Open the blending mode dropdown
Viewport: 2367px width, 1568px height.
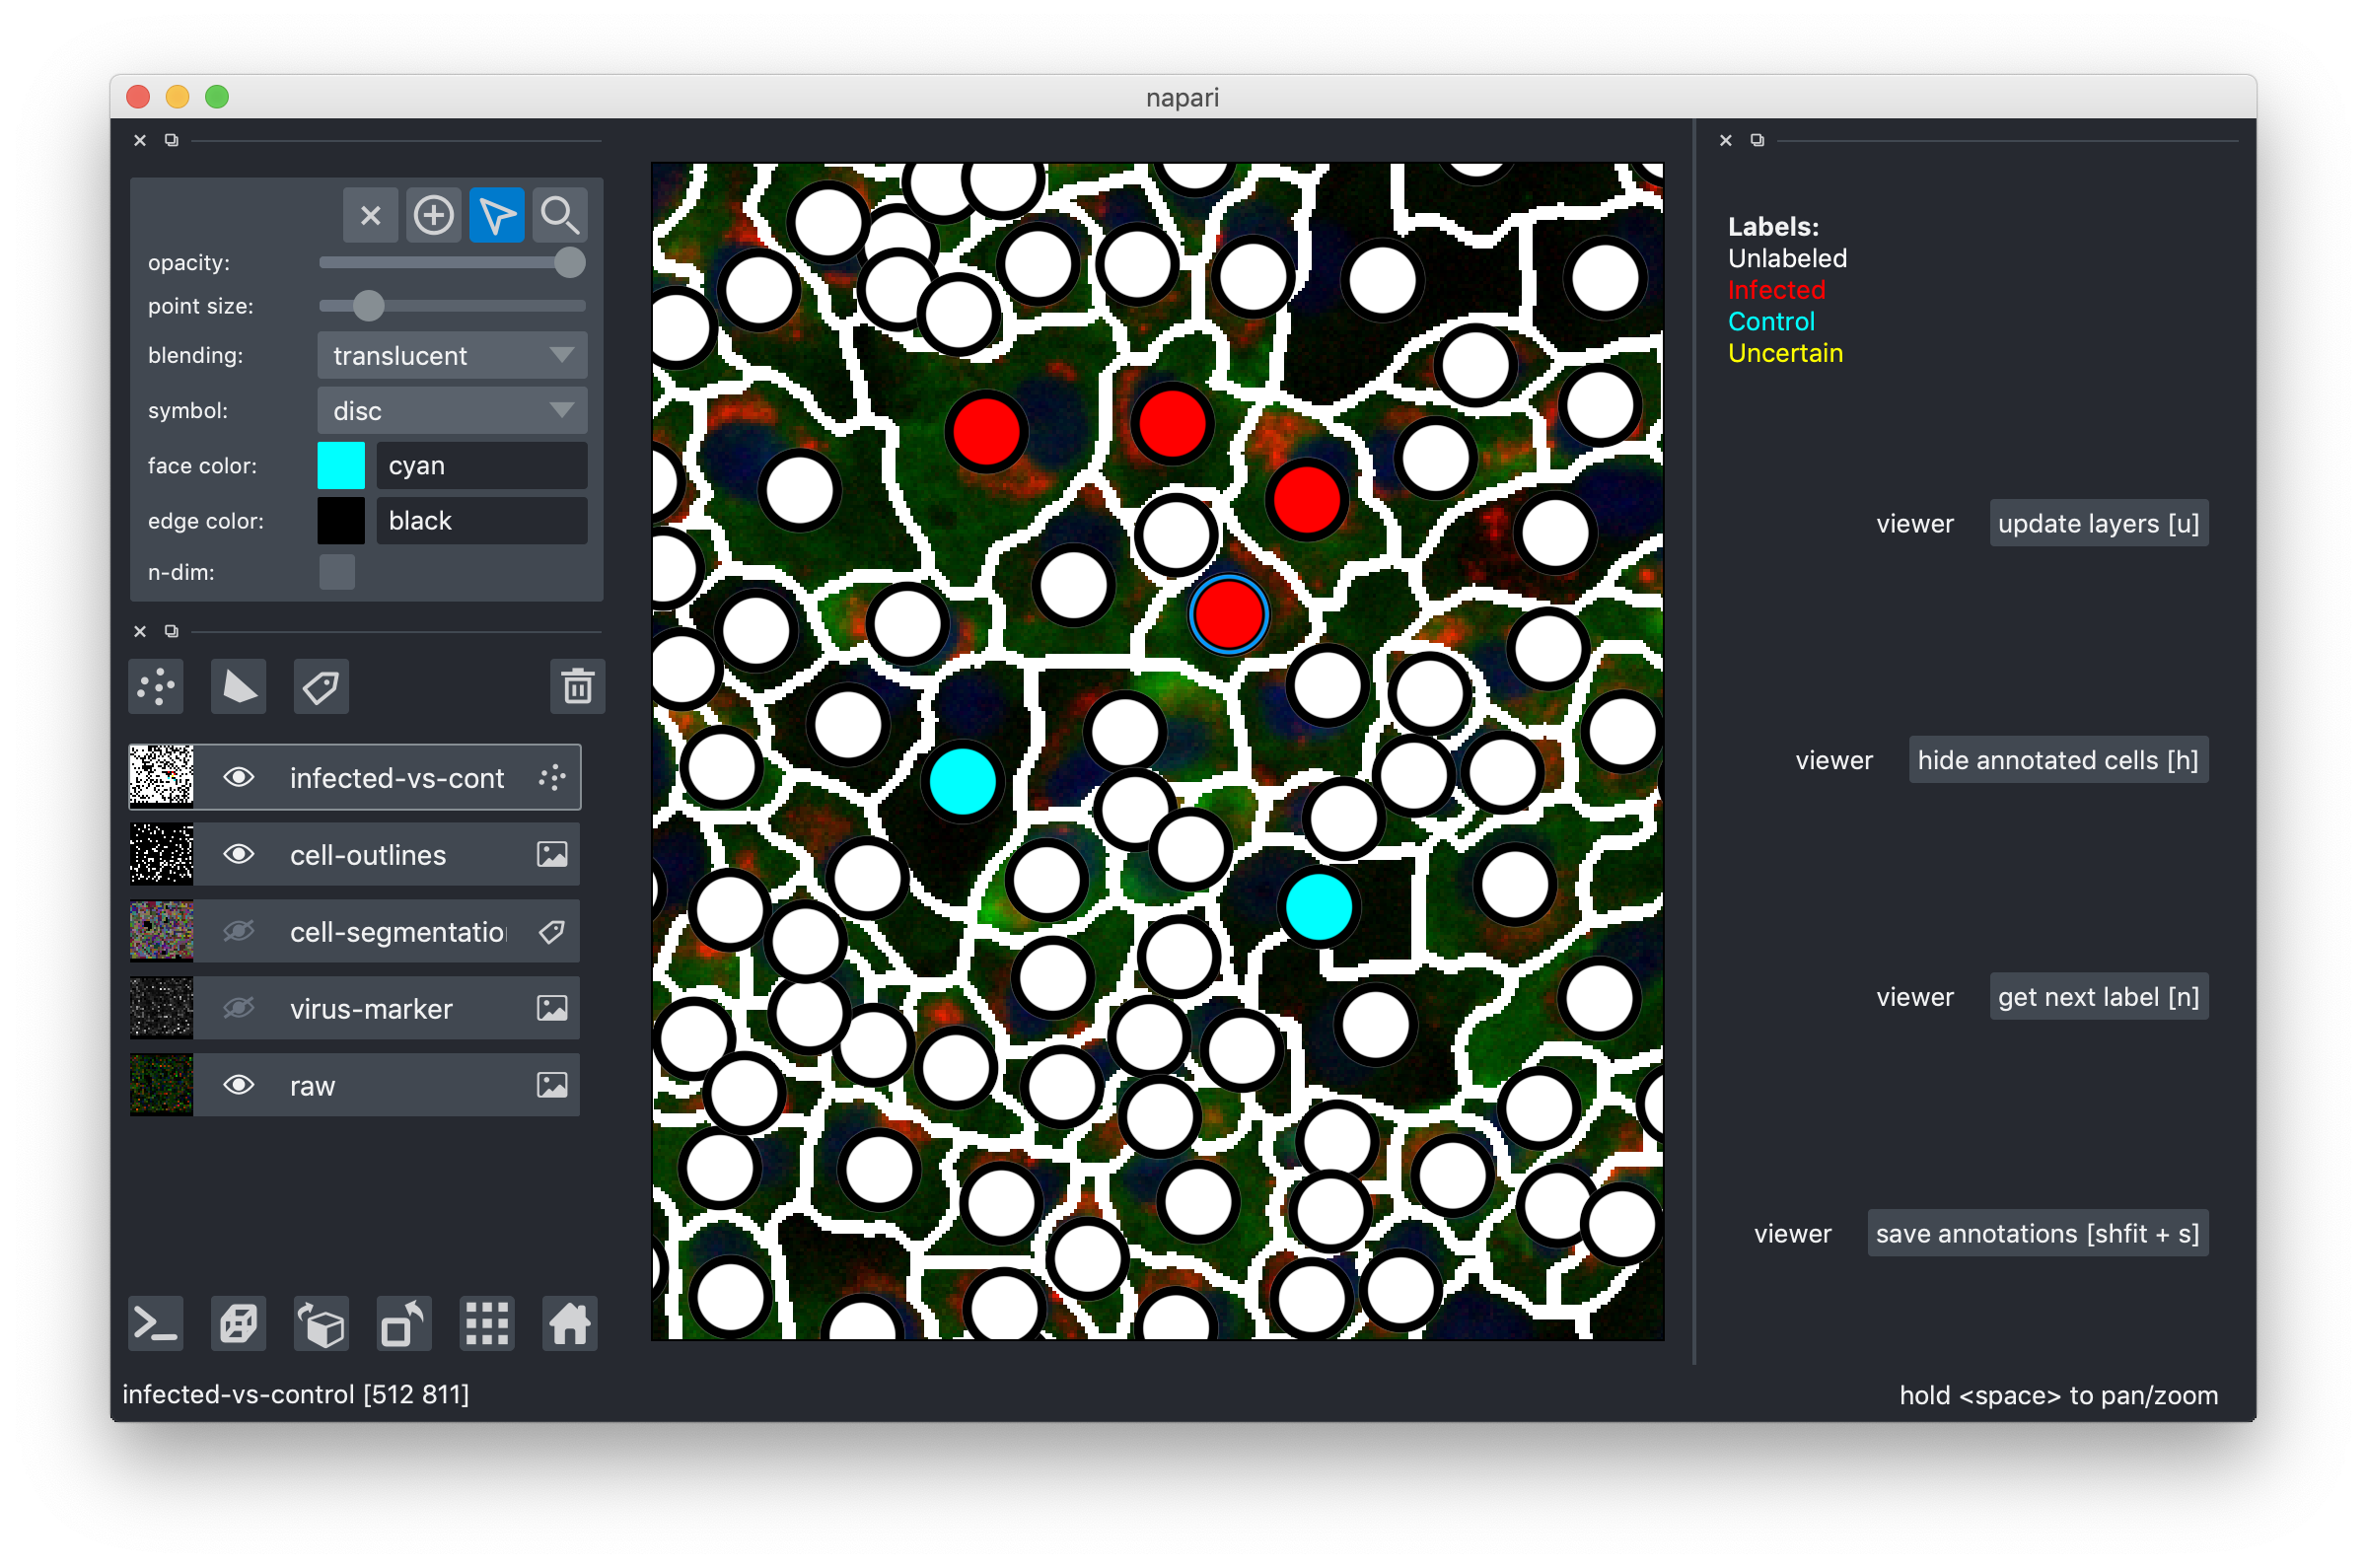[x=452, y=355]
